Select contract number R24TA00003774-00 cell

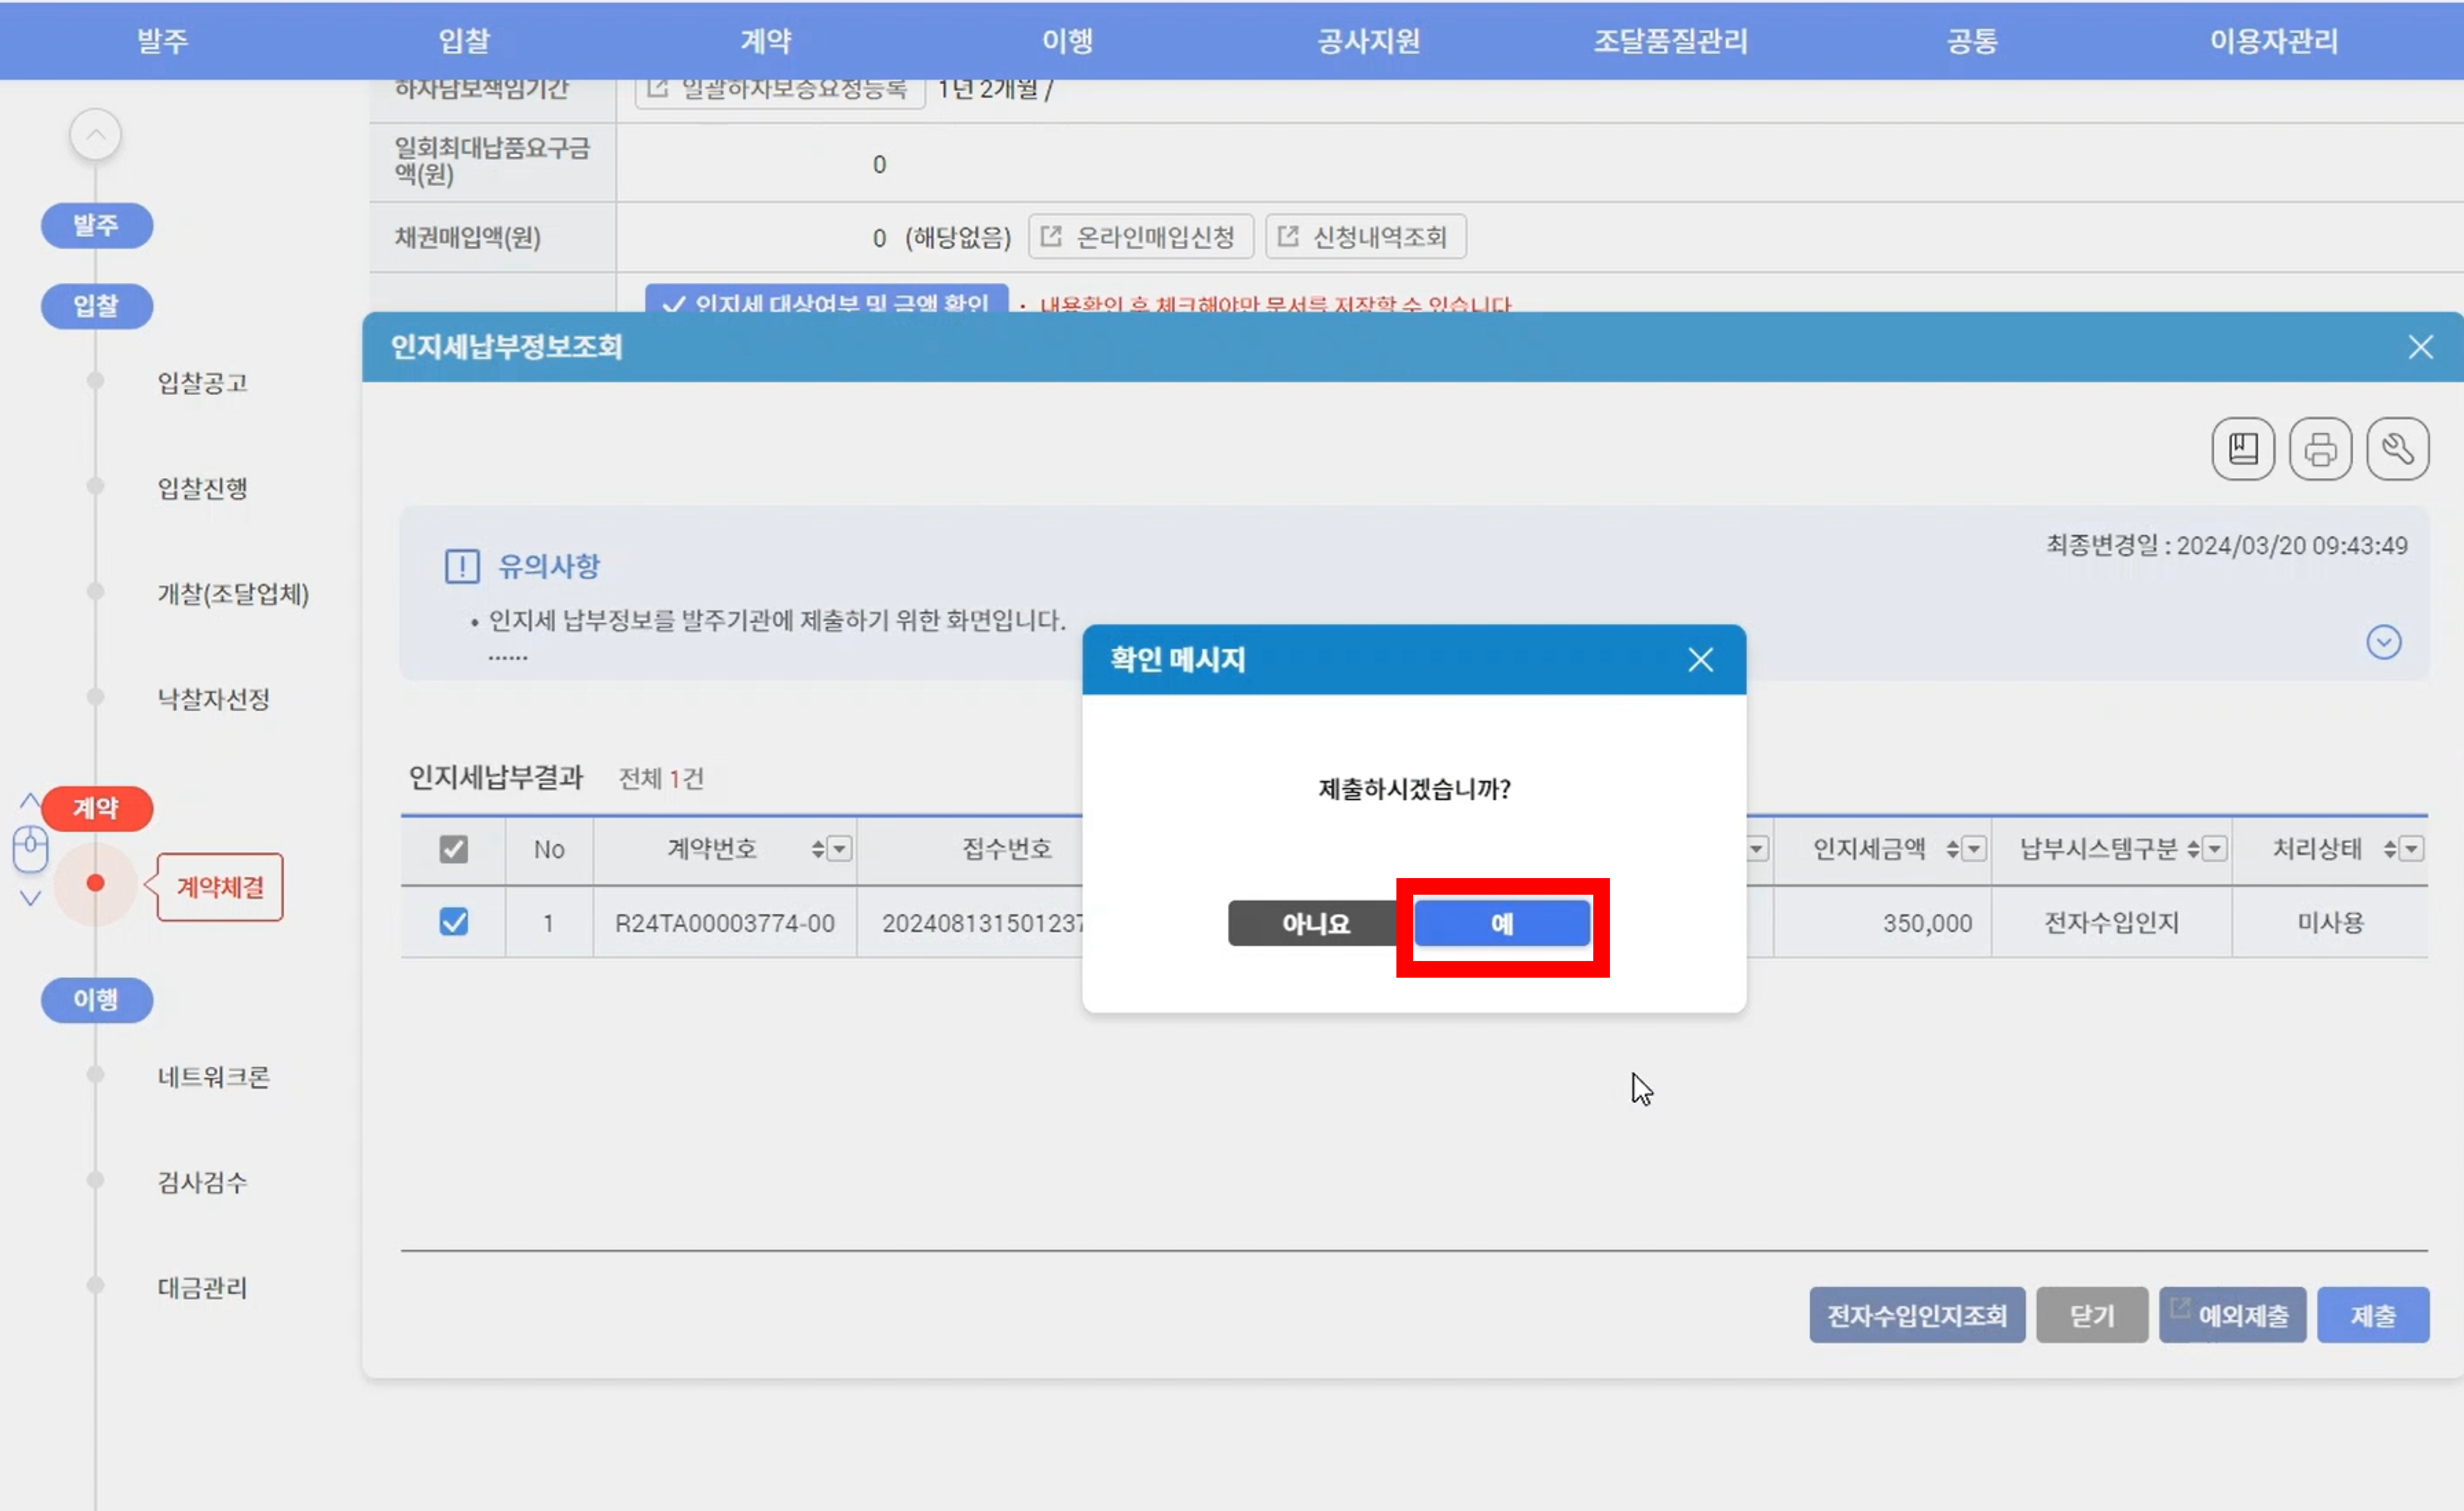pyautogui.click(x=724, y=922)
